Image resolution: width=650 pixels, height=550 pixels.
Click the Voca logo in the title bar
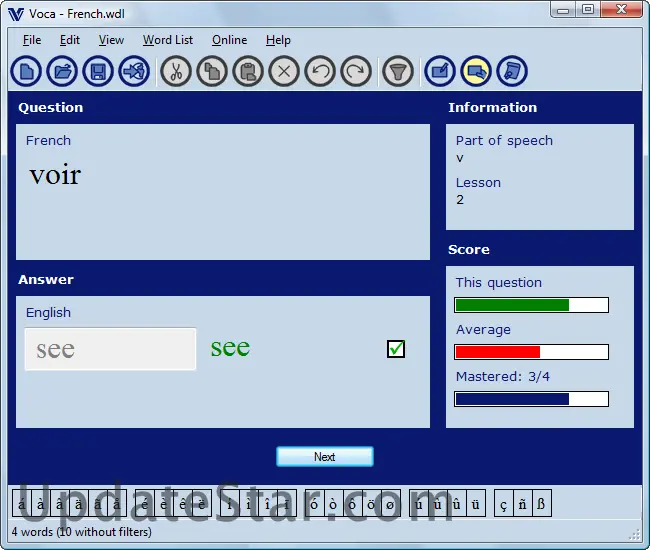[16, 14]
